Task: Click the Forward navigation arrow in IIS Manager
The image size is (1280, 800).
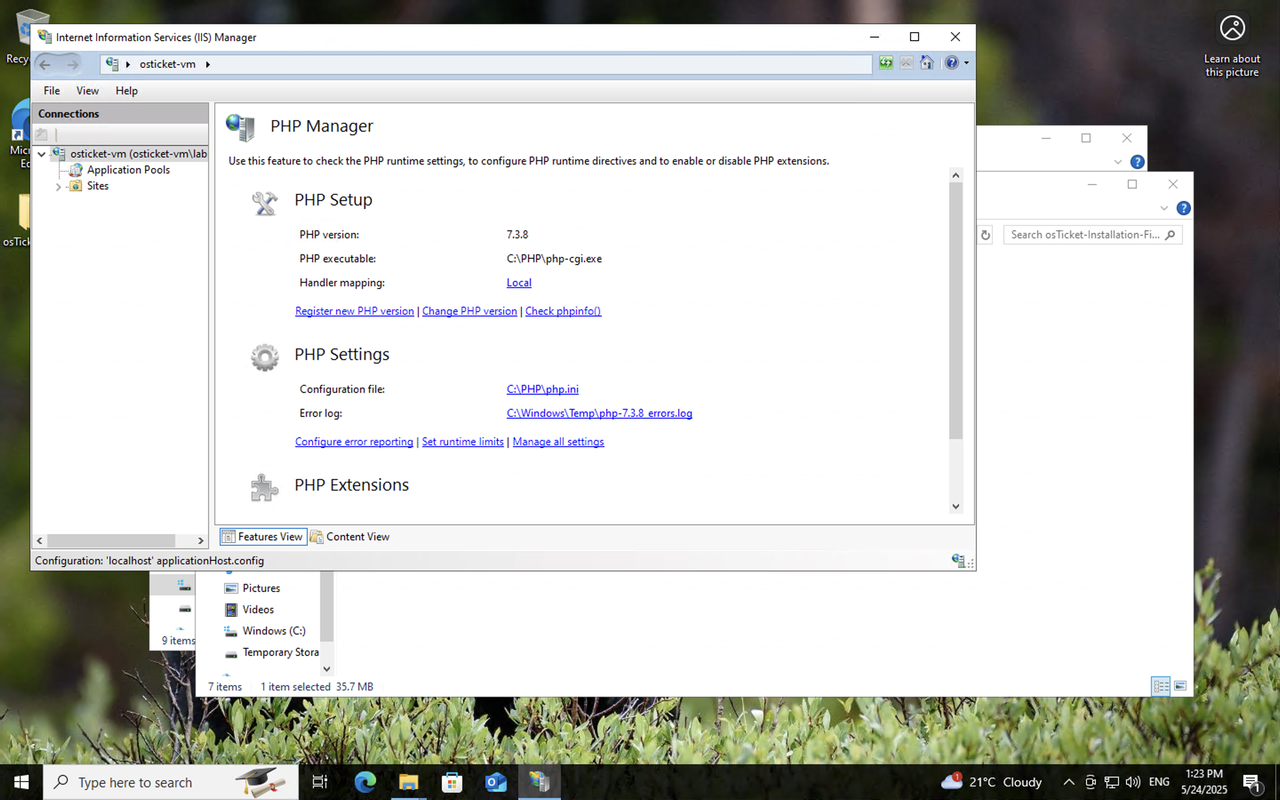Action: (x=72, y=64)
